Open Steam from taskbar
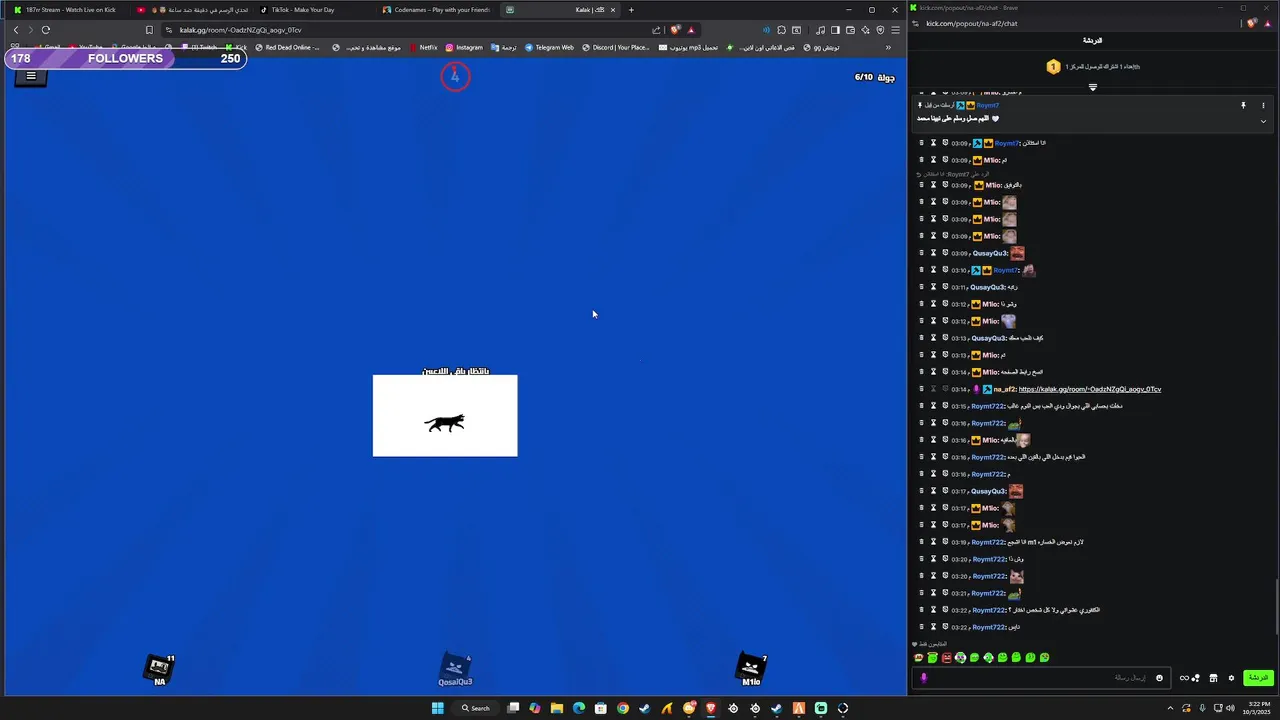This screenshot has width=1280, height=720. [x=645, y=708]
